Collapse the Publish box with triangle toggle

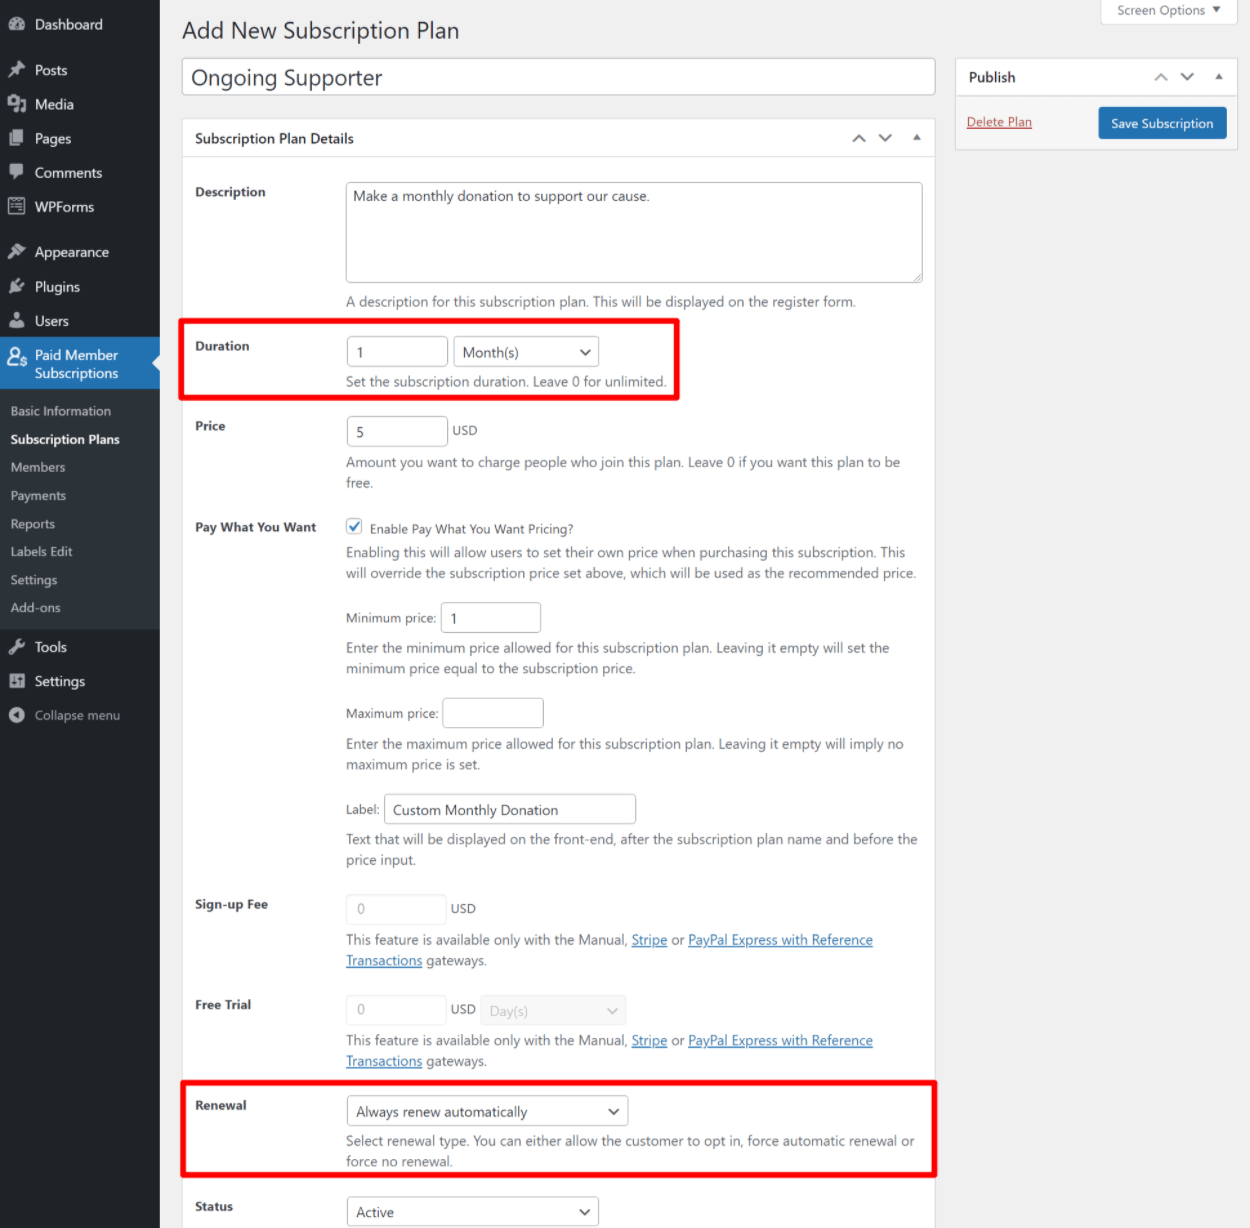1218,77
